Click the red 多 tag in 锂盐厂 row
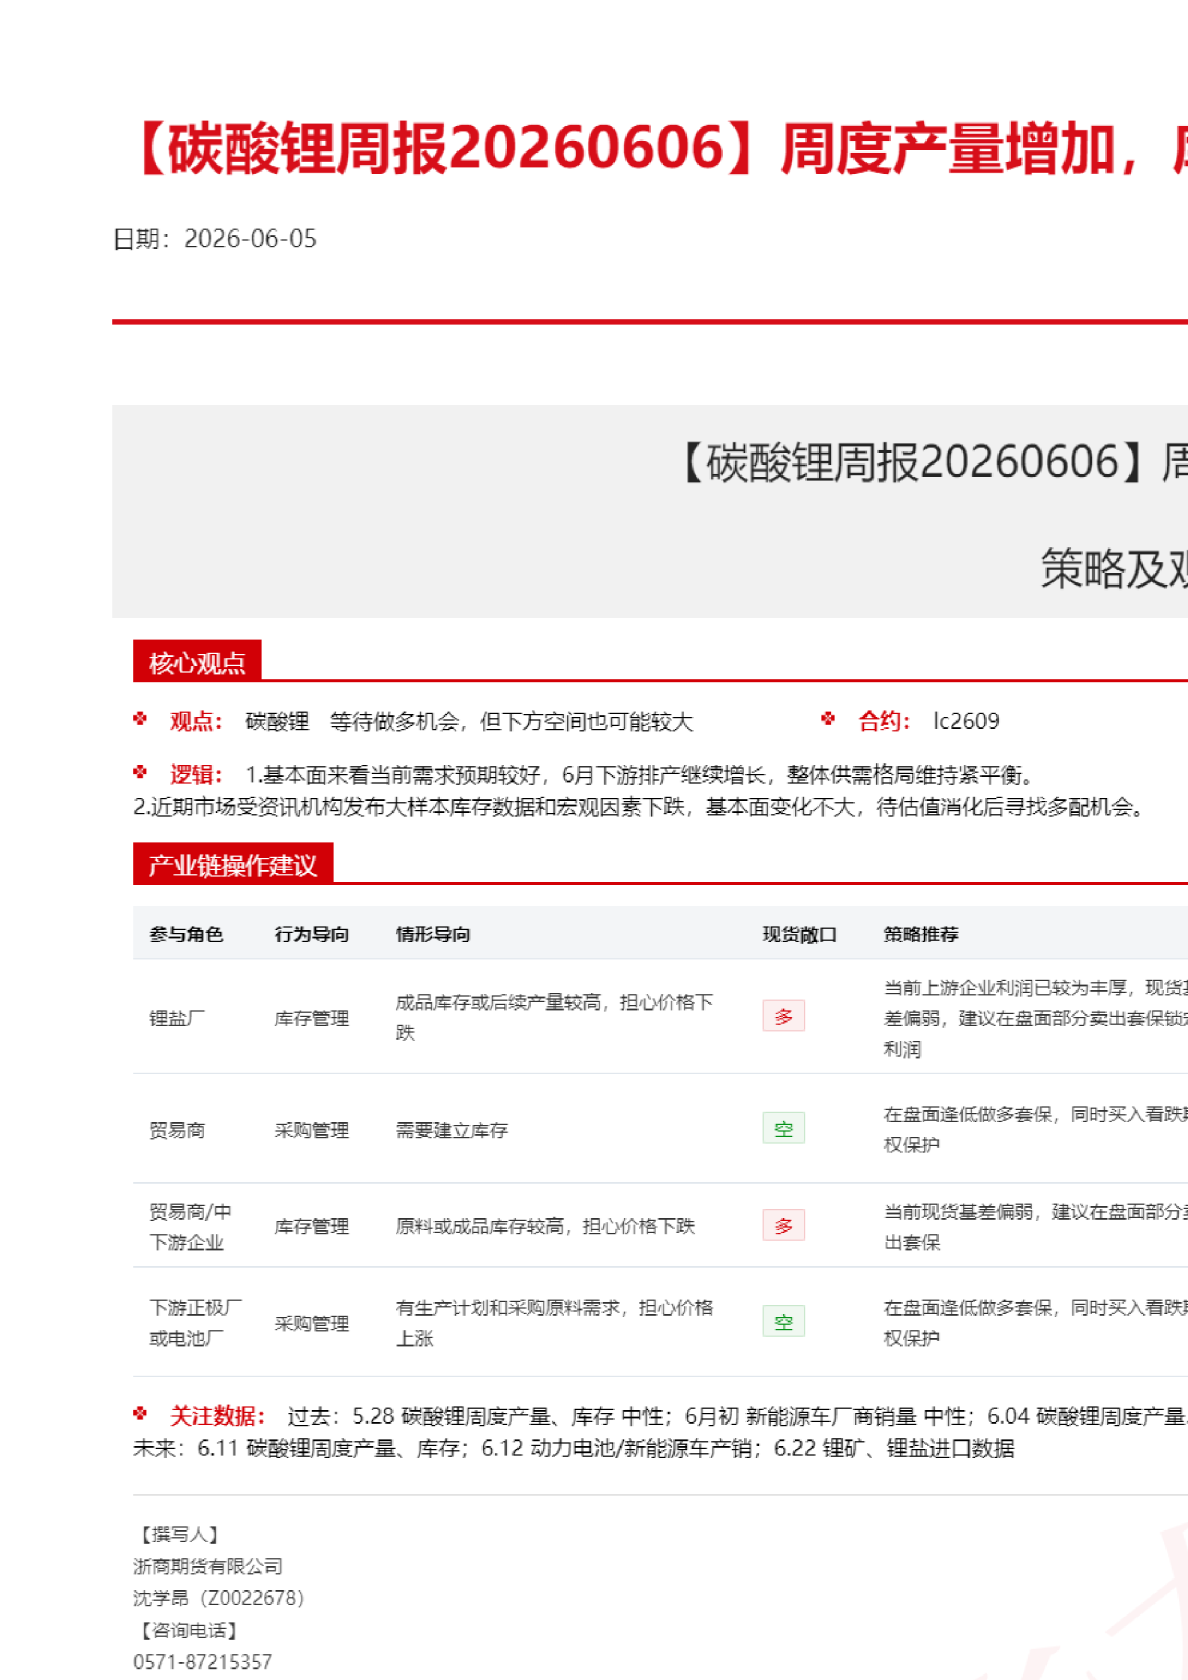 (784, 1016)
